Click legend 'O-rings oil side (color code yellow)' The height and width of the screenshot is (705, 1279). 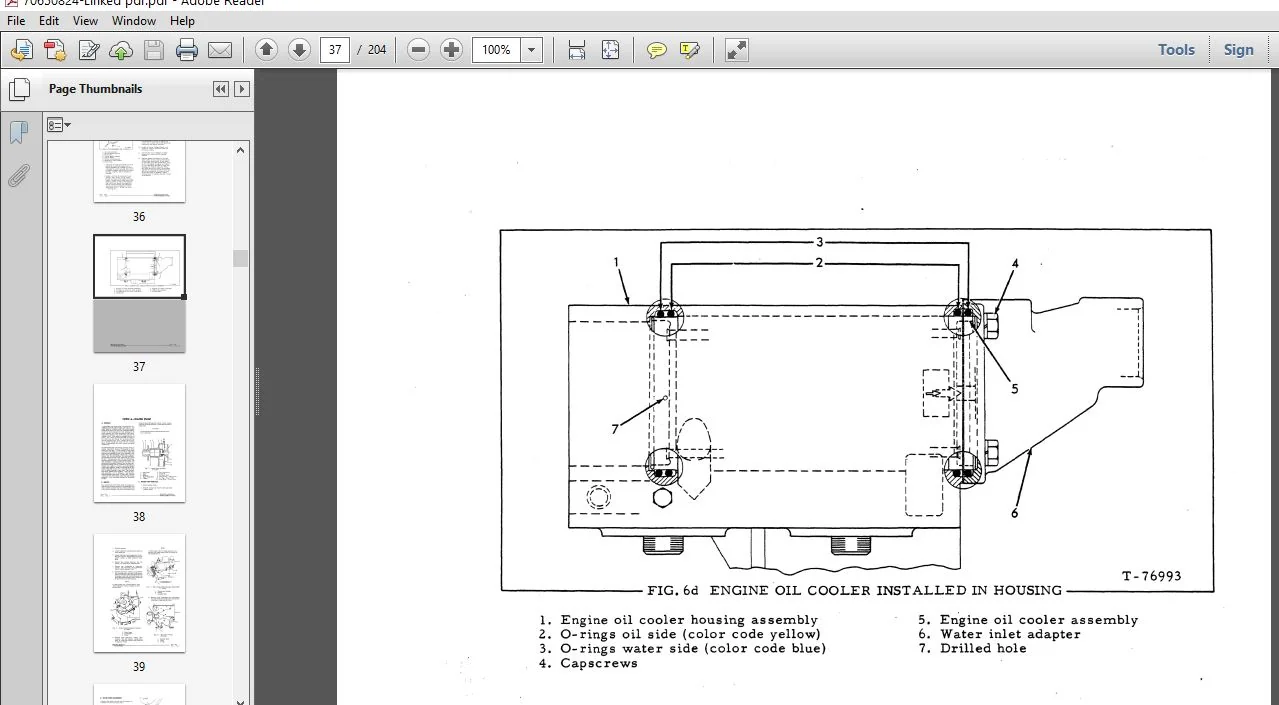click(x=690, y=634)
